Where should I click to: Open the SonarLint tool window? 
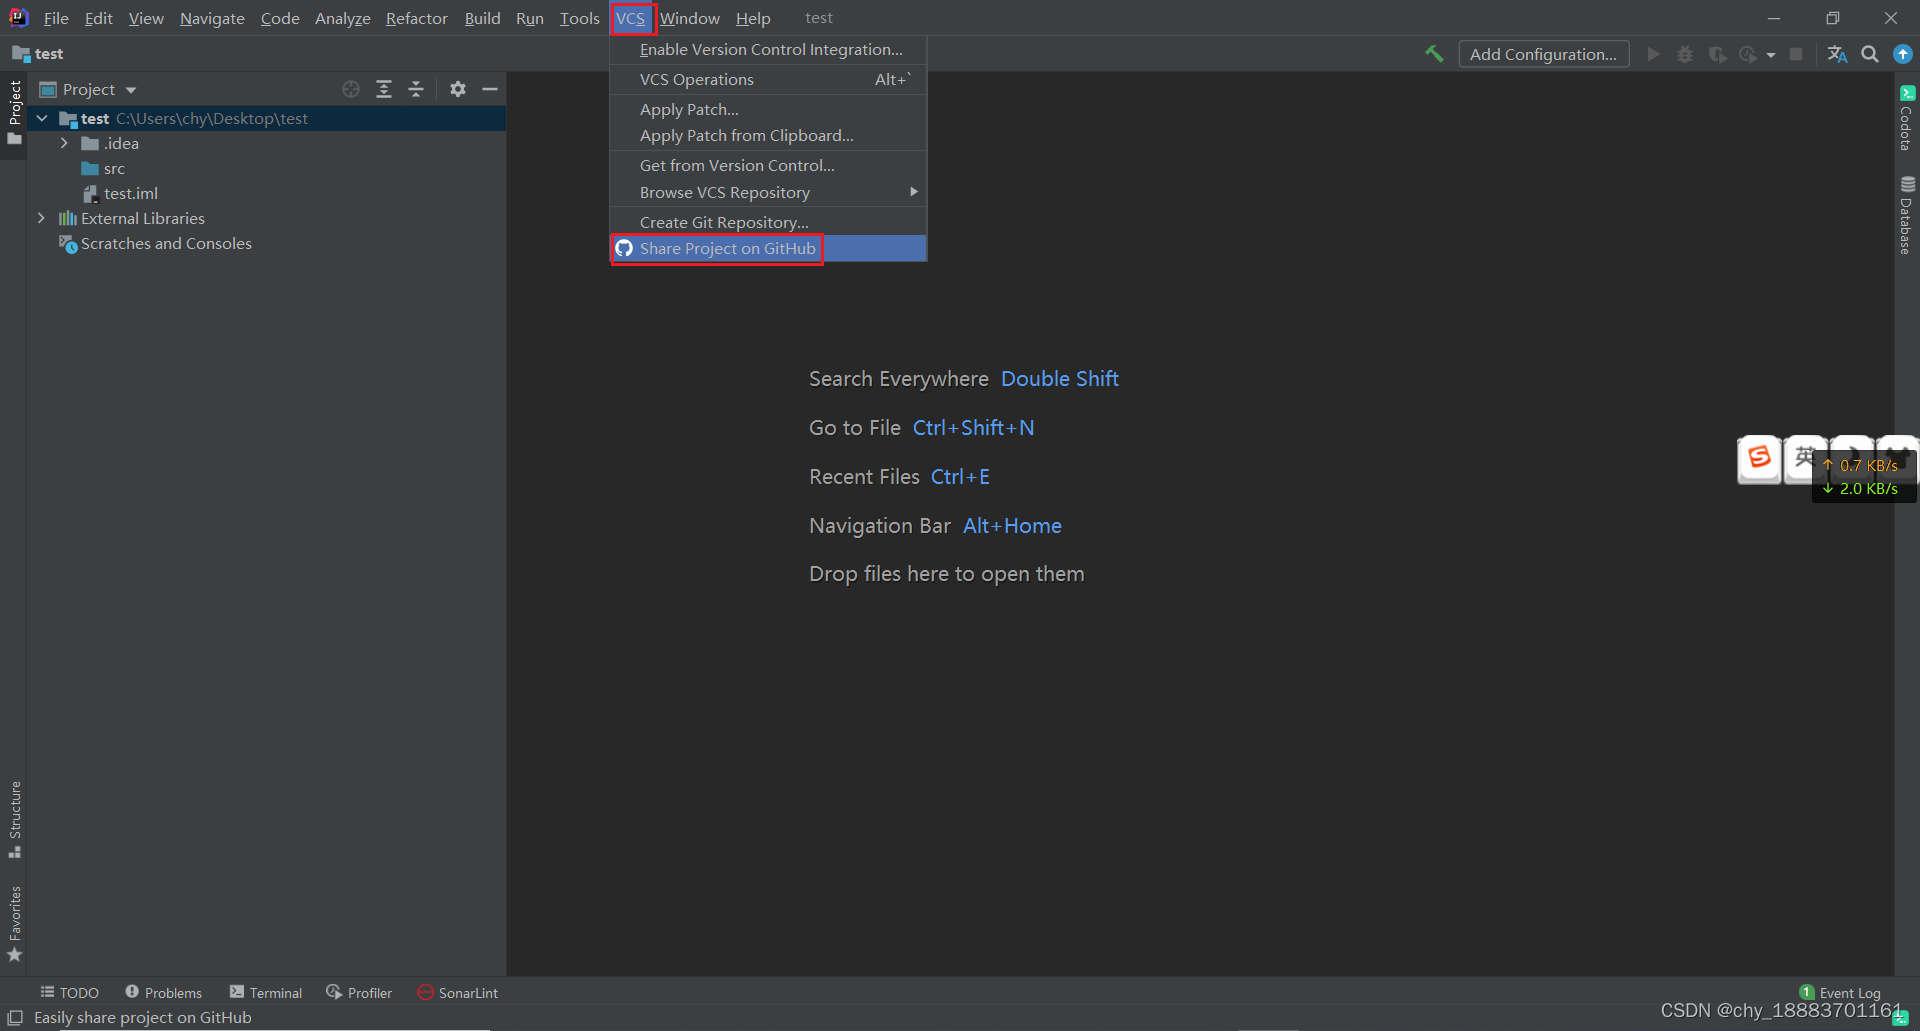(457, 992)
